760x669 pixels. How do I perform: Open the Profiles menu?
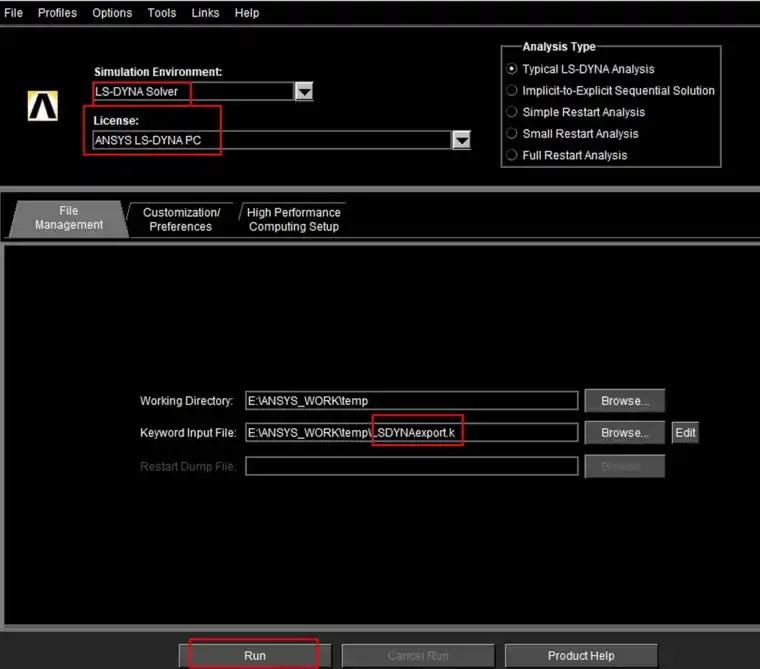(x=57, y=13)
